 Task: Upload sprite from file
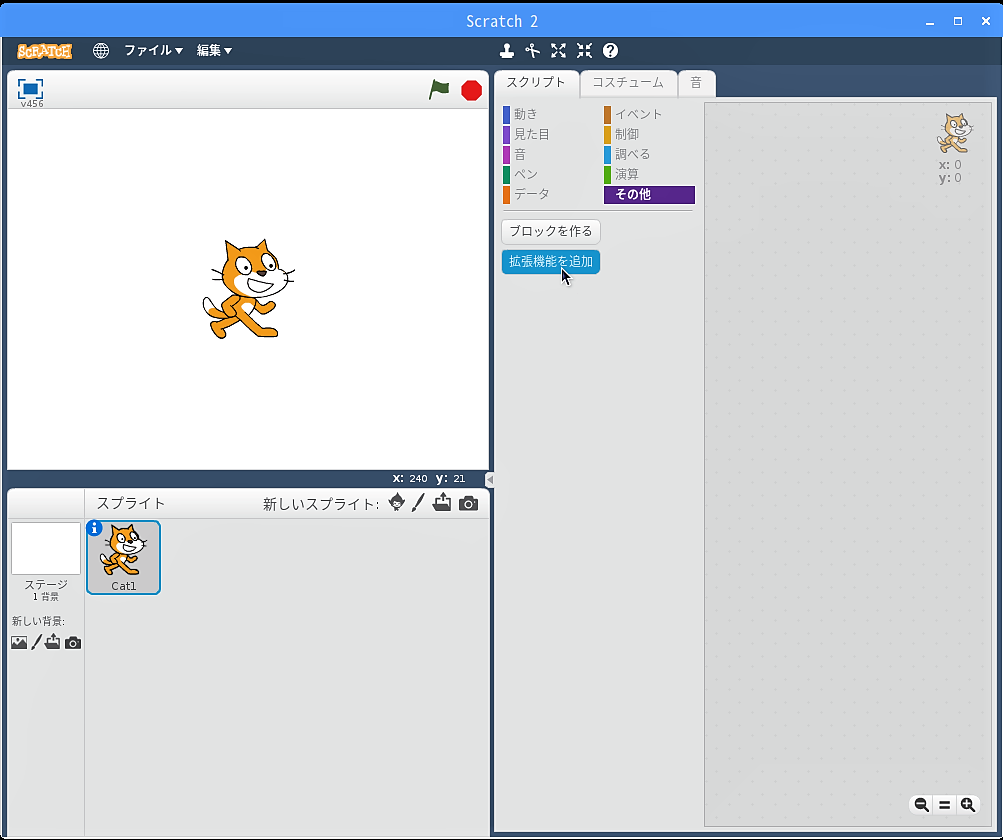tap(442, 503)
